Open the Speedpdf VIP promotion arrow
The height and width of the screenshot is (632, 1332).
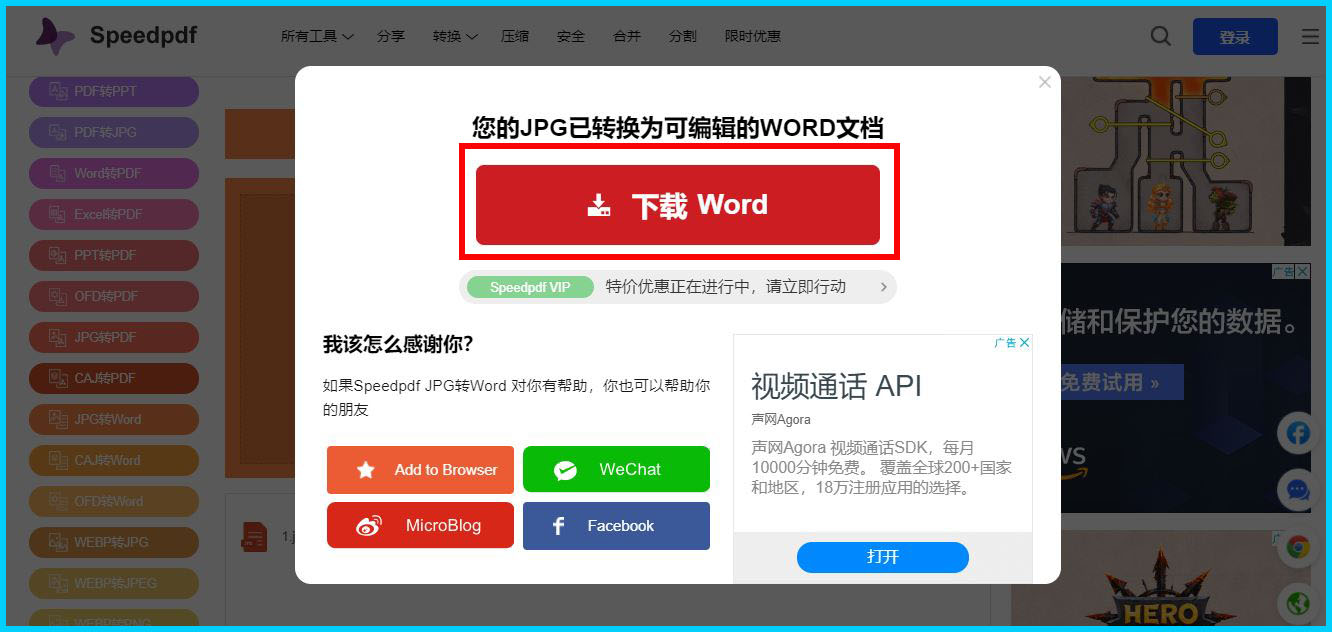[882, 287]
